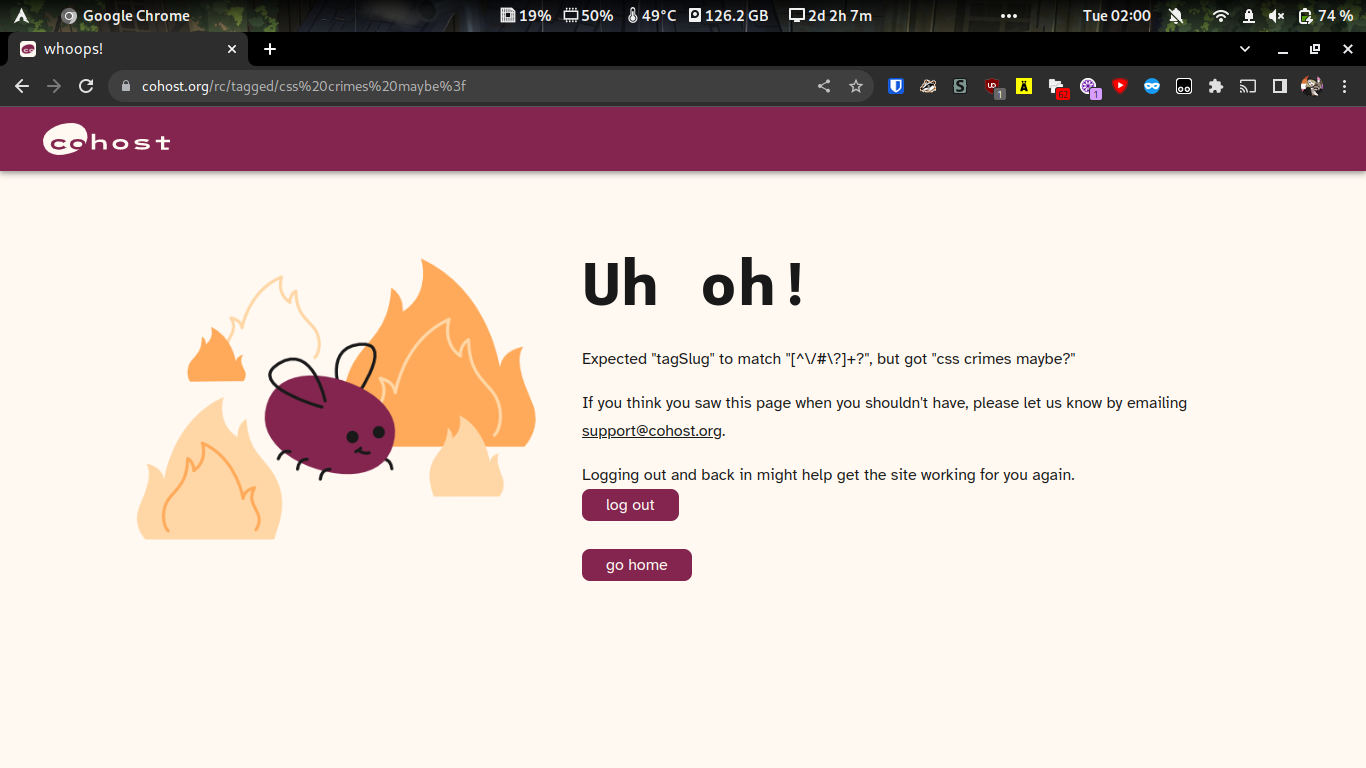Open the Stylus extension

pyautogui.click(x=959, y=86)
